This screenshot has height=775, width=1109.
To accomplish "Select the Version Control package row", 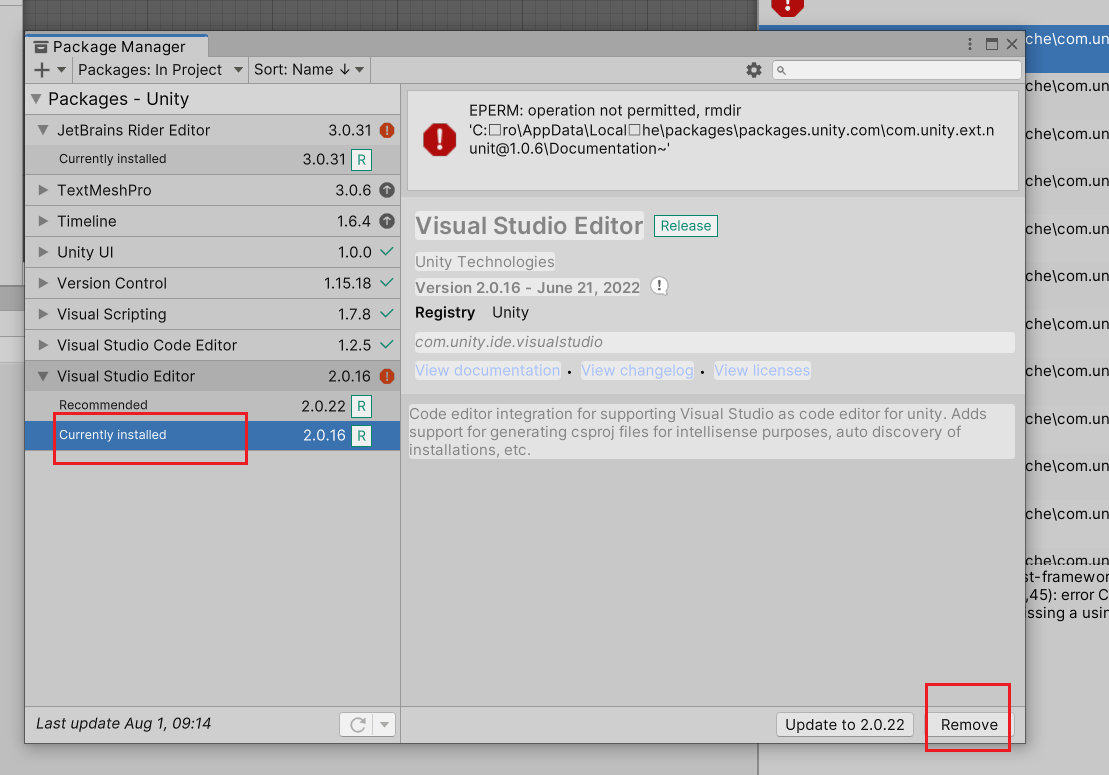I will (212, 283).
